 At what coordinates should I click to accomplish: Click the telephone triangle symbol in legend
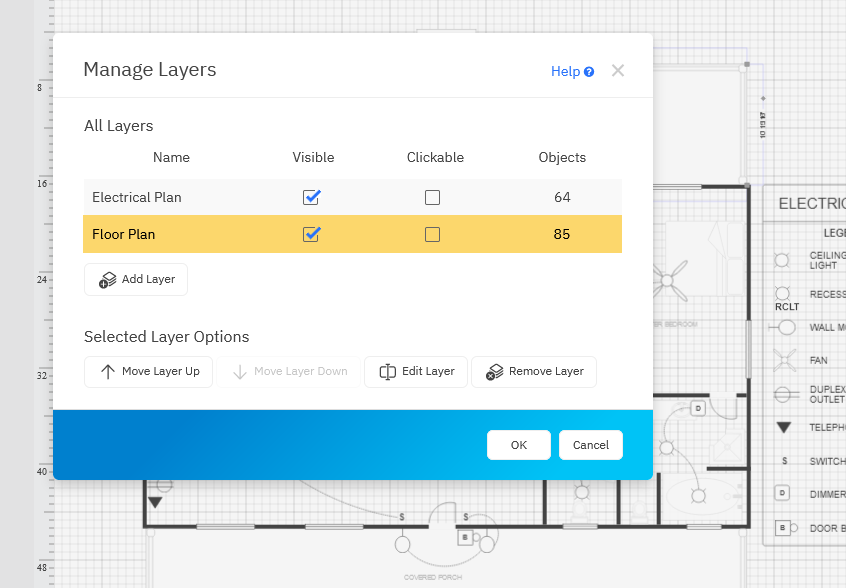point(784,427)
